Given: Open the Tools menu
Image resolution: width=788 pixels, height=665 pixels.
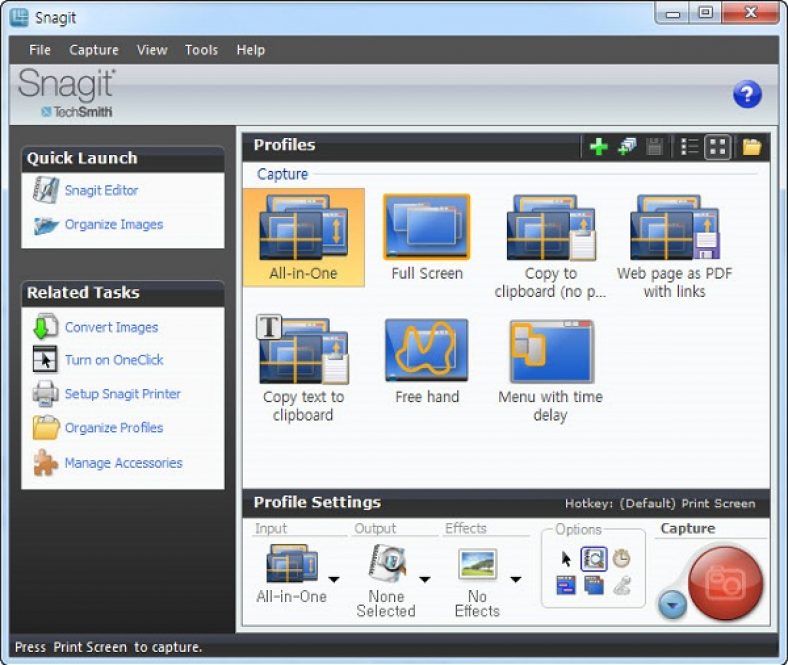Looking at the screenshot, I should (x=202, y=50).
